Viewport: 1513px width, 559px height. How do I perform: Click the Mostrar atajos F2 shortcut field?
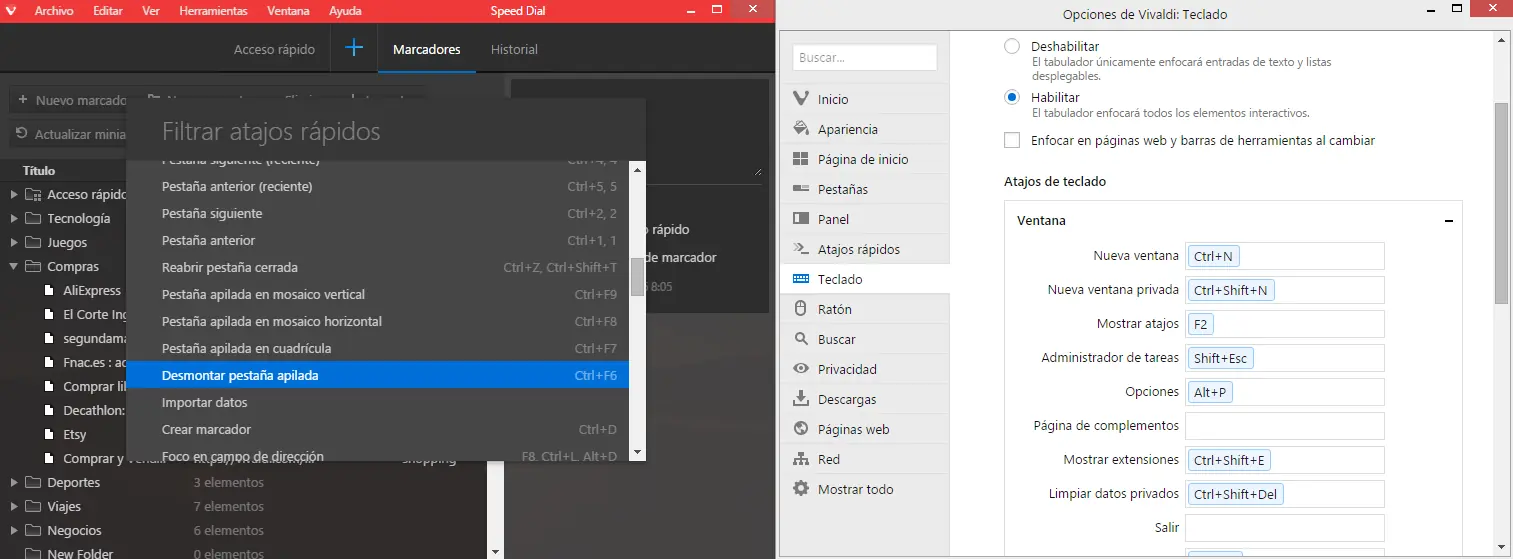[1284, 324]
